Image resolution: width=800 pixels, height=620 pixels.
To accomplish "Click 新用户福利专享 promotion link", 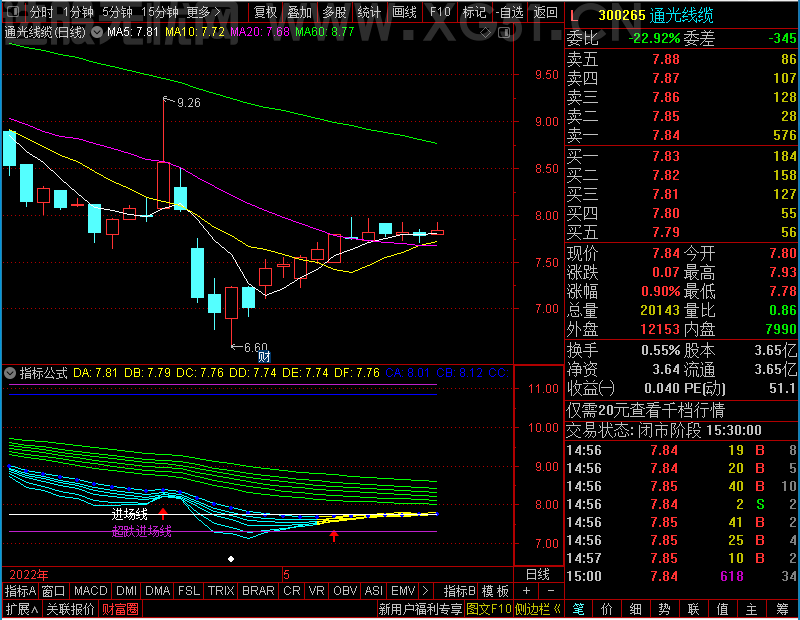I will [x=420, y=609].
